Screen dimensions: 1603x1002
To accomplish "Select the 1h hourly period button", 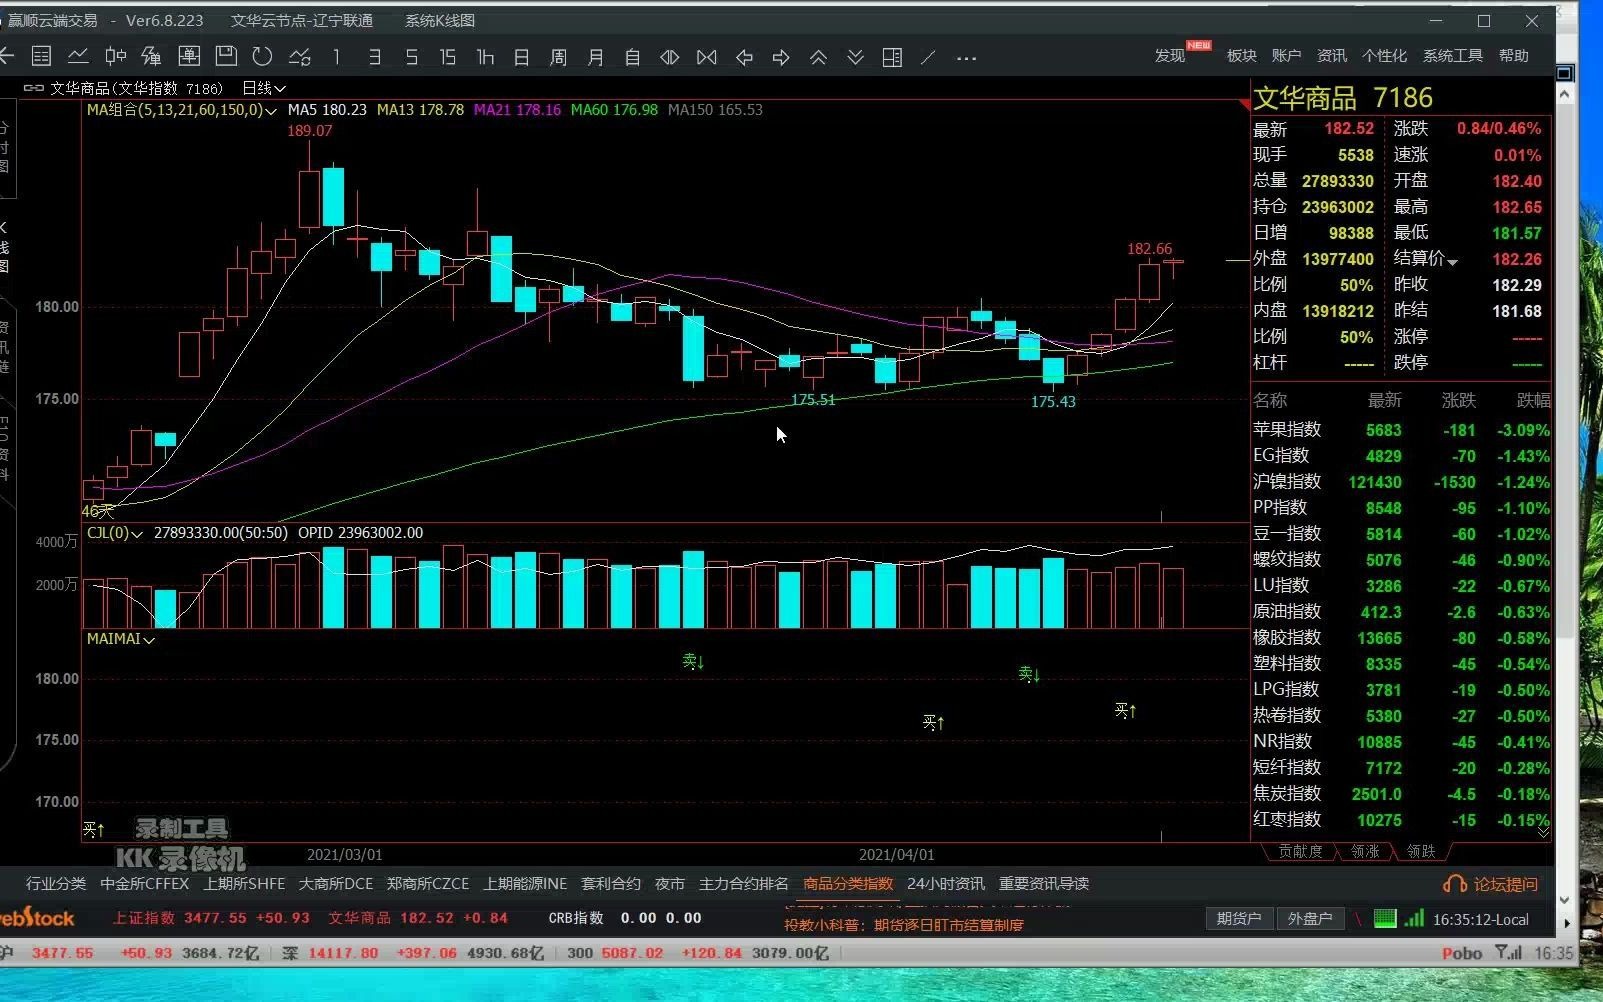I will [x=485, y=57].
